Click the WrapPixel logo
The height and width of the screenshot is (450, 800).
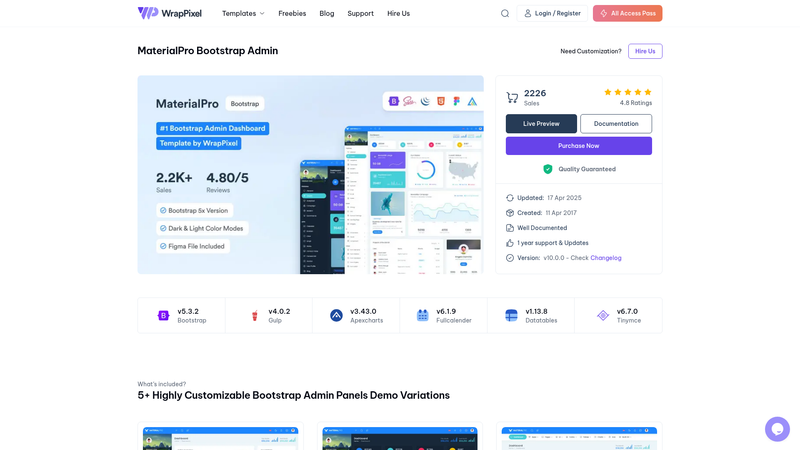coord(169,13)
